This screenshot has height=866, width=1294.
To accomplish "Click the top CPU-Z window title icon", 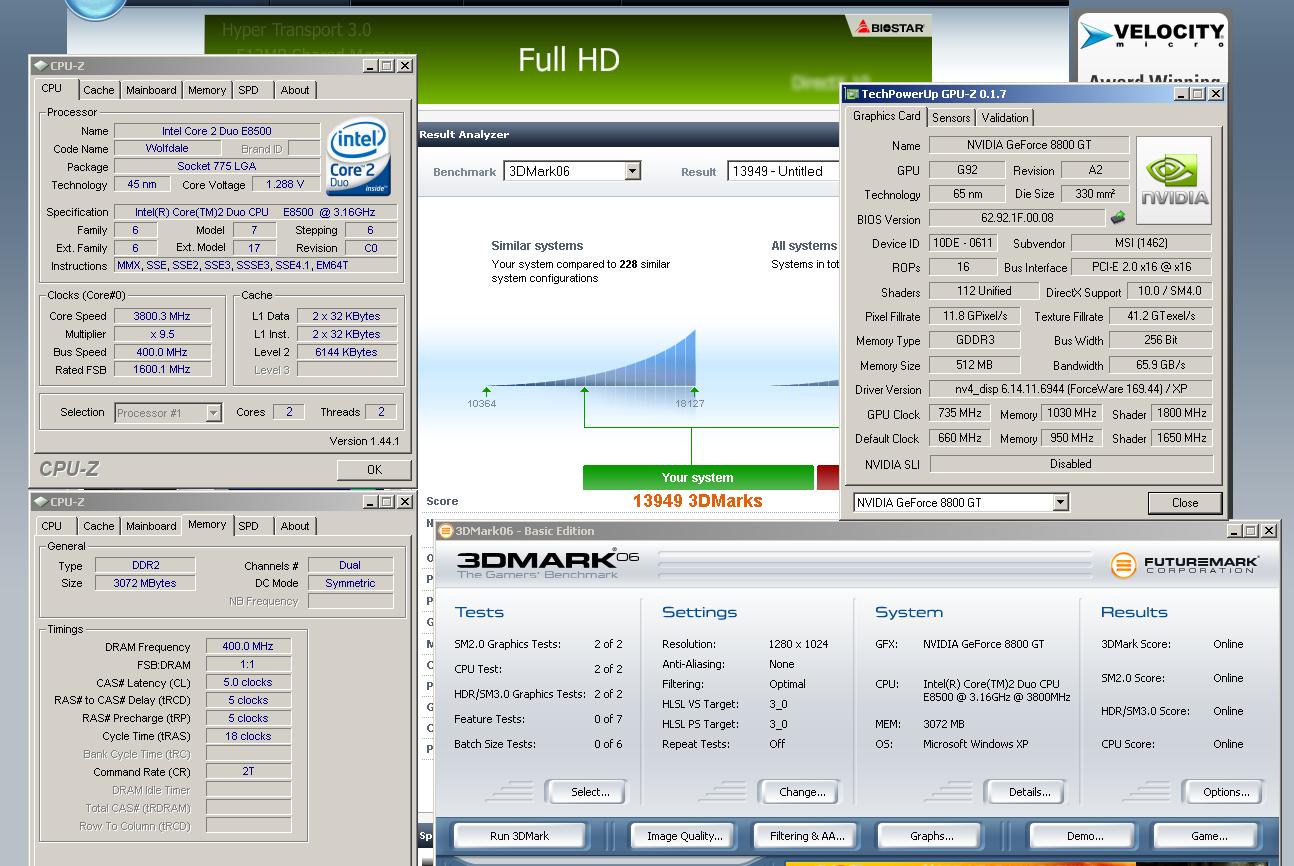I will (x=40, y=66).
